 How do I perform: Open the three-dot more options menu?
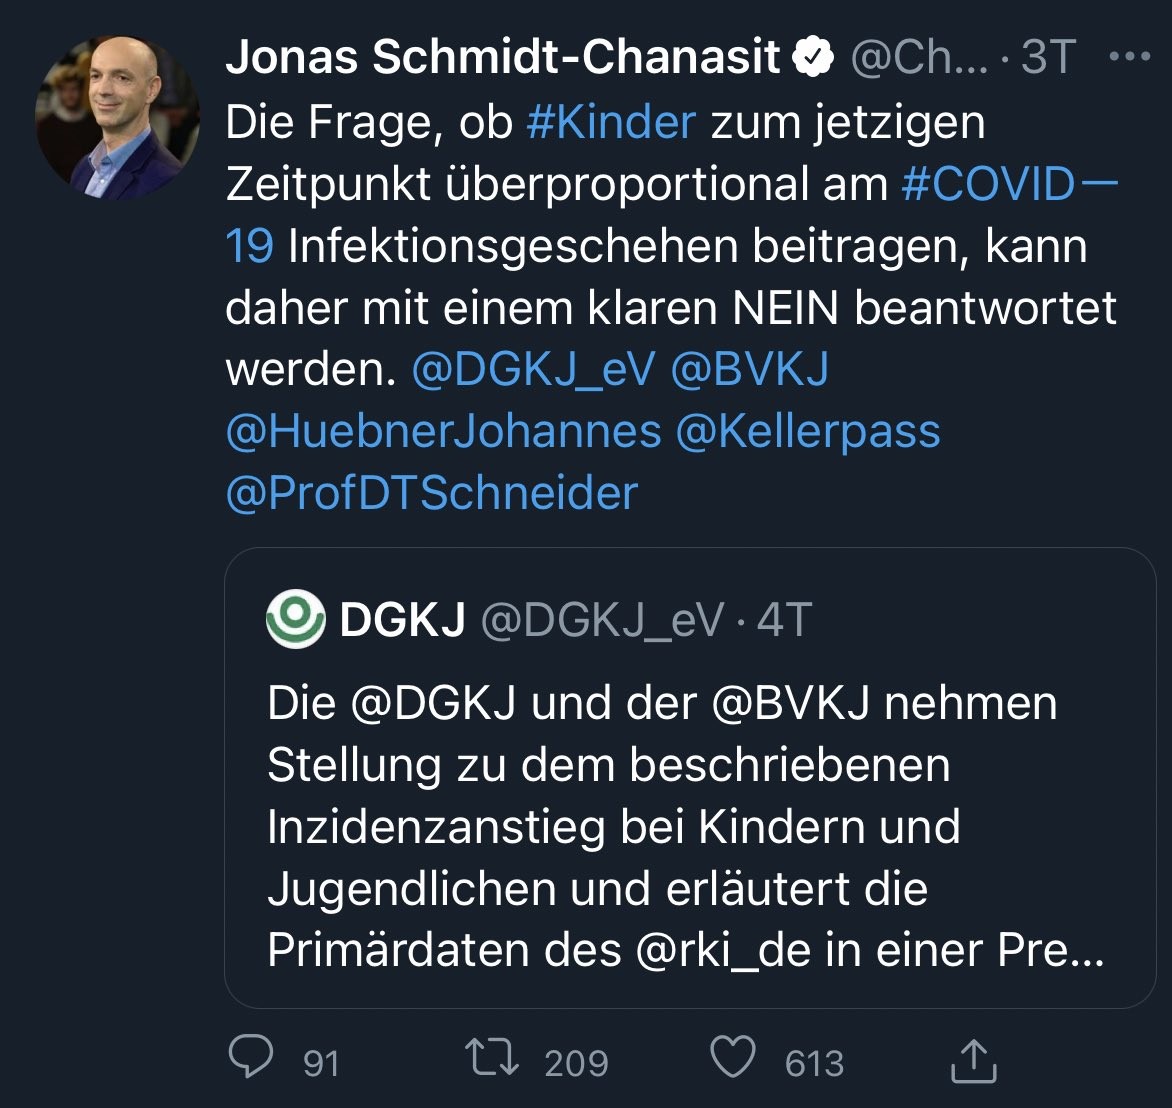[1130, 57]
